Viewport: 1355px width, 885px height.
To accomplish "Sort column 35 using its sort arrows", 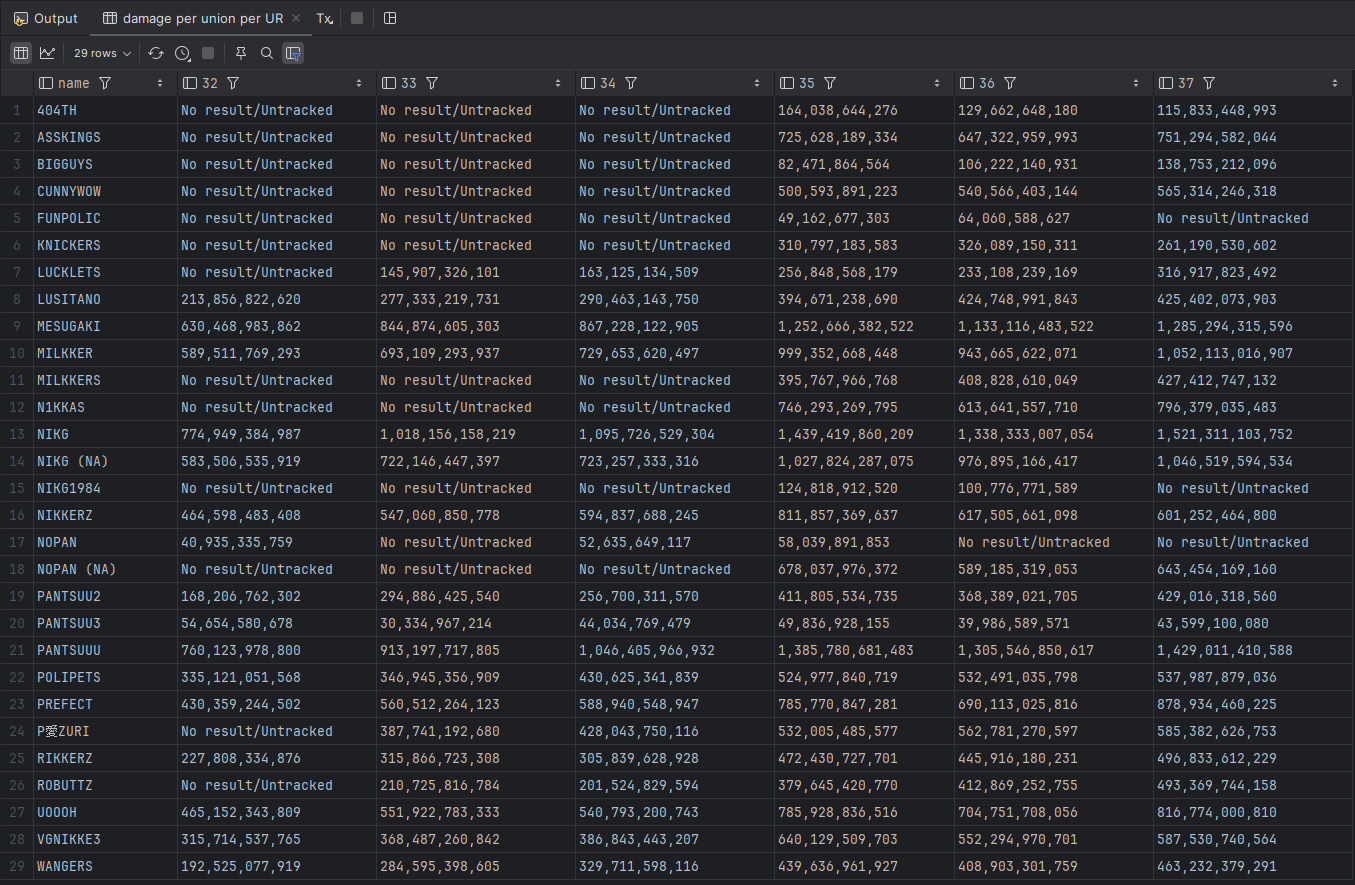I will pyautogui.click(x=937, y=83).
